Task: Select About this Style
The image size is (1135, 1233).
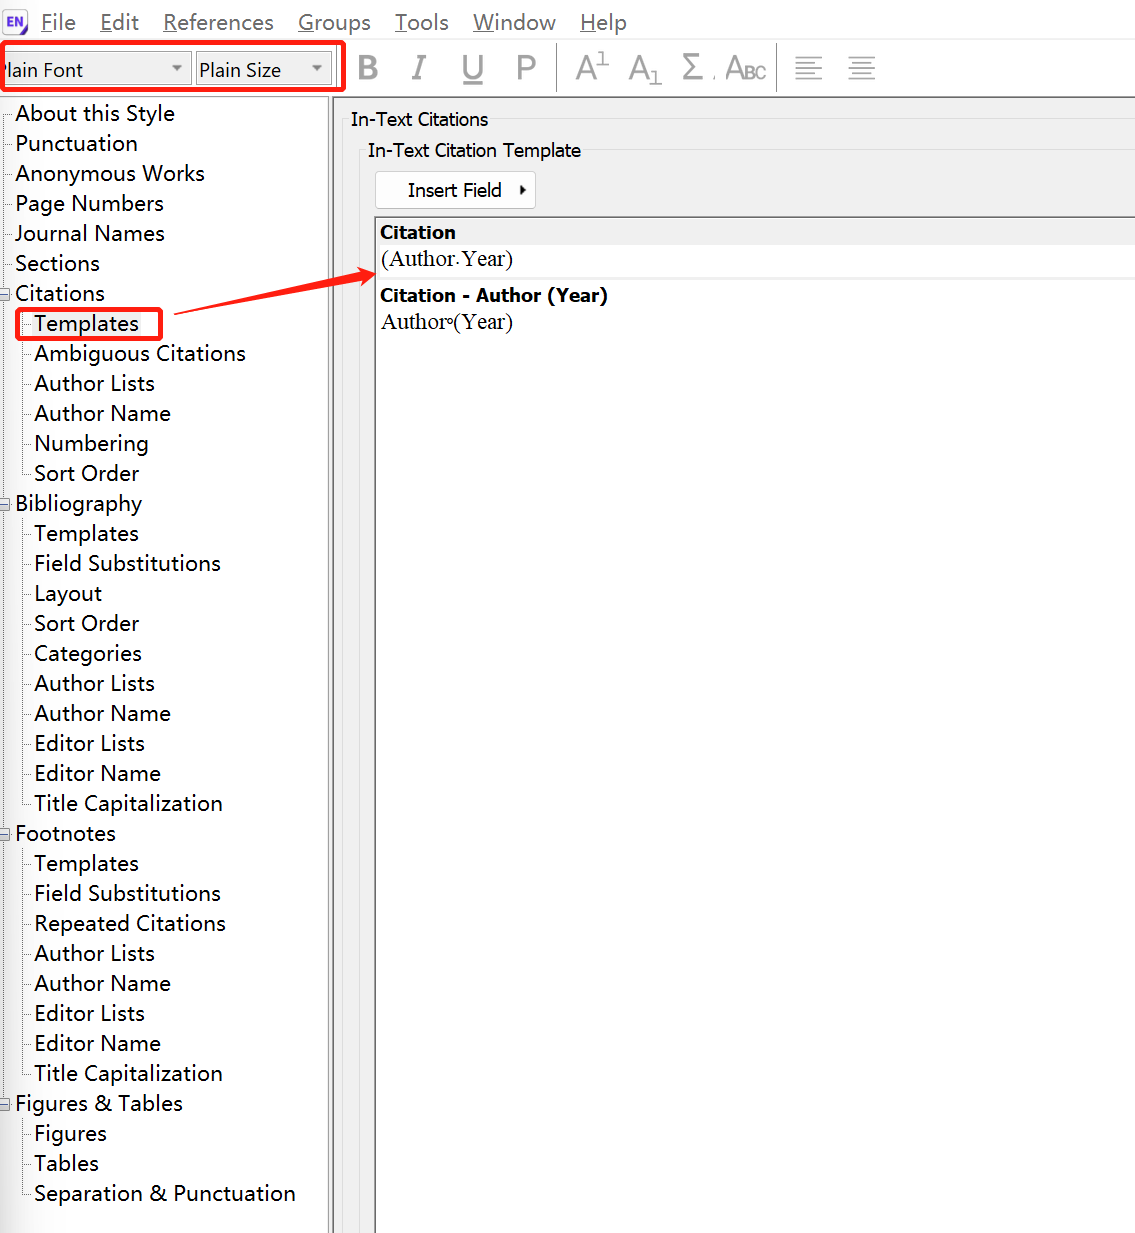Action: point(95,114)
